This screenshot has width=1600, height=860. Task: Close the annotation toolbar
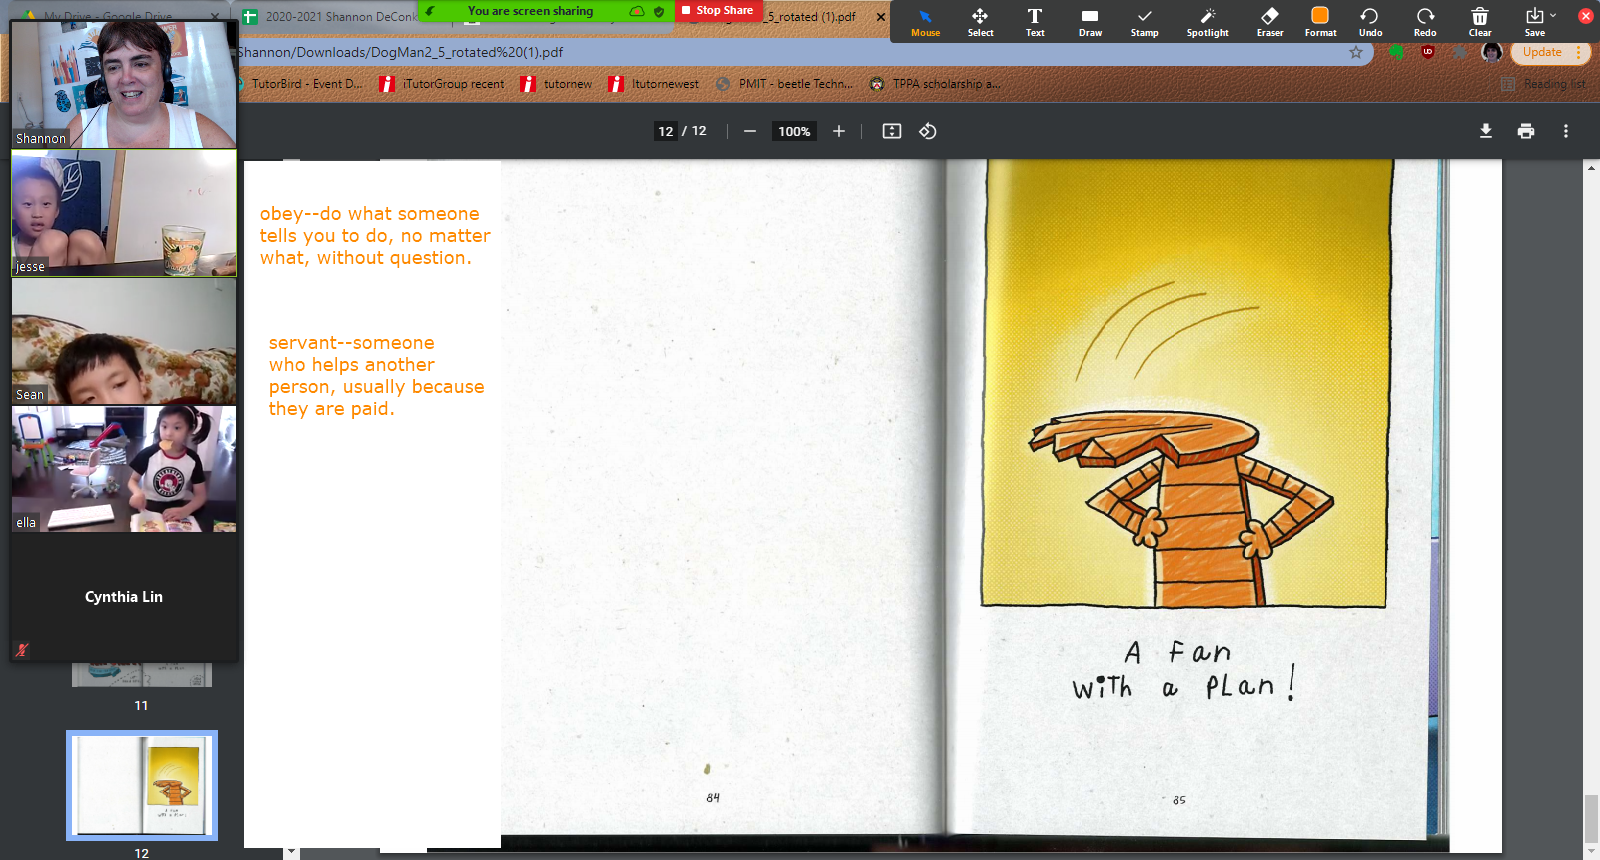pyautogui.click(x=1585, y=16)
